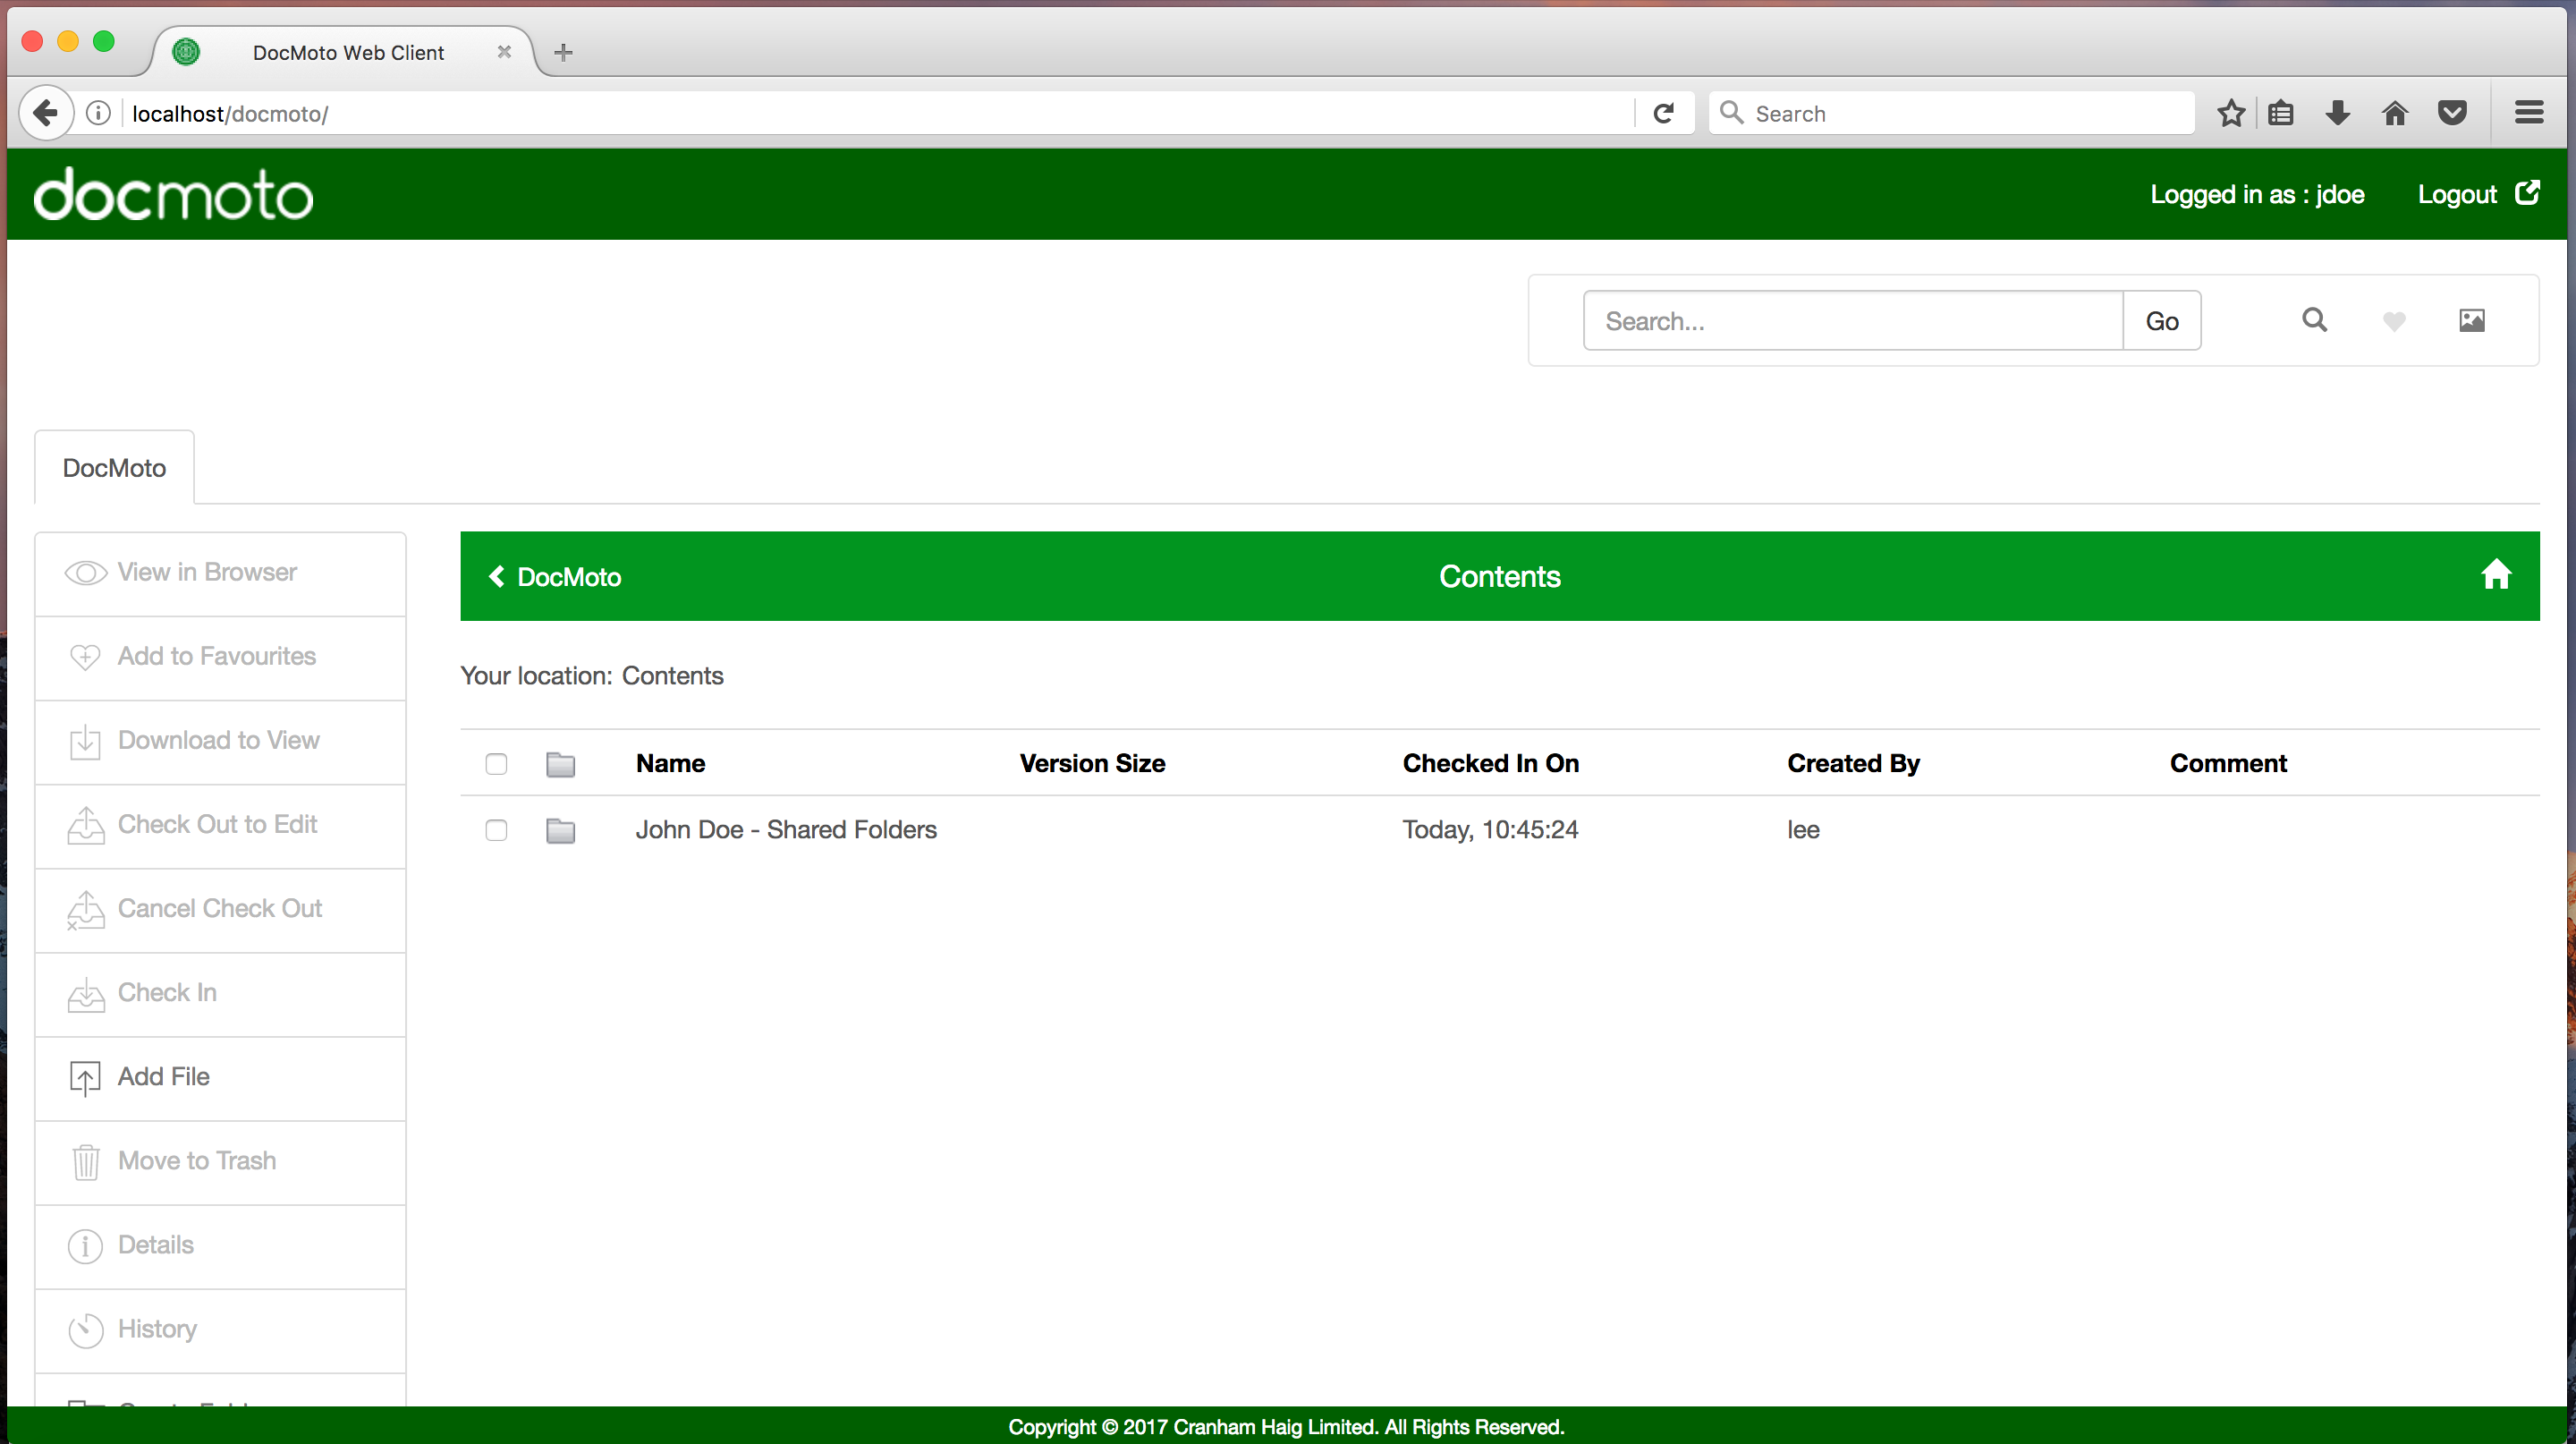Click the browser toolbar Search box
The width and height of the screenshot is (2576, 1444).
click(x=1951, y=113)
